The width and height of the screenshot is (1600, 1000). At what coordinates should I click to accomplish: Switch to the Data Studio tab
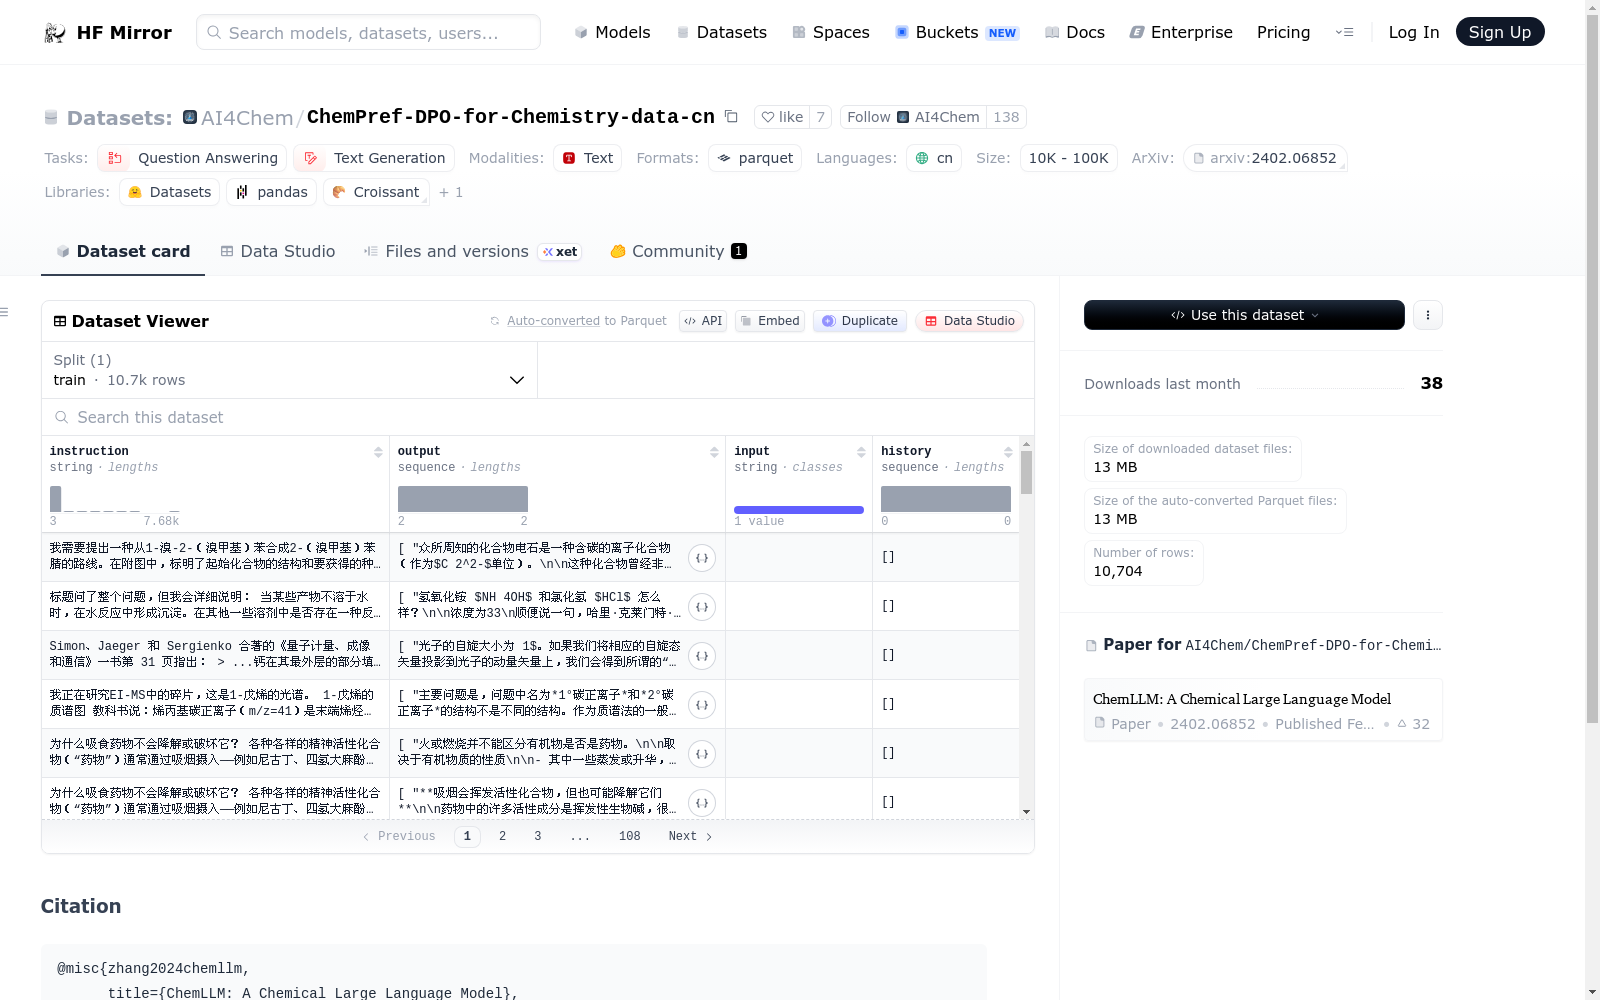[278, 252]
